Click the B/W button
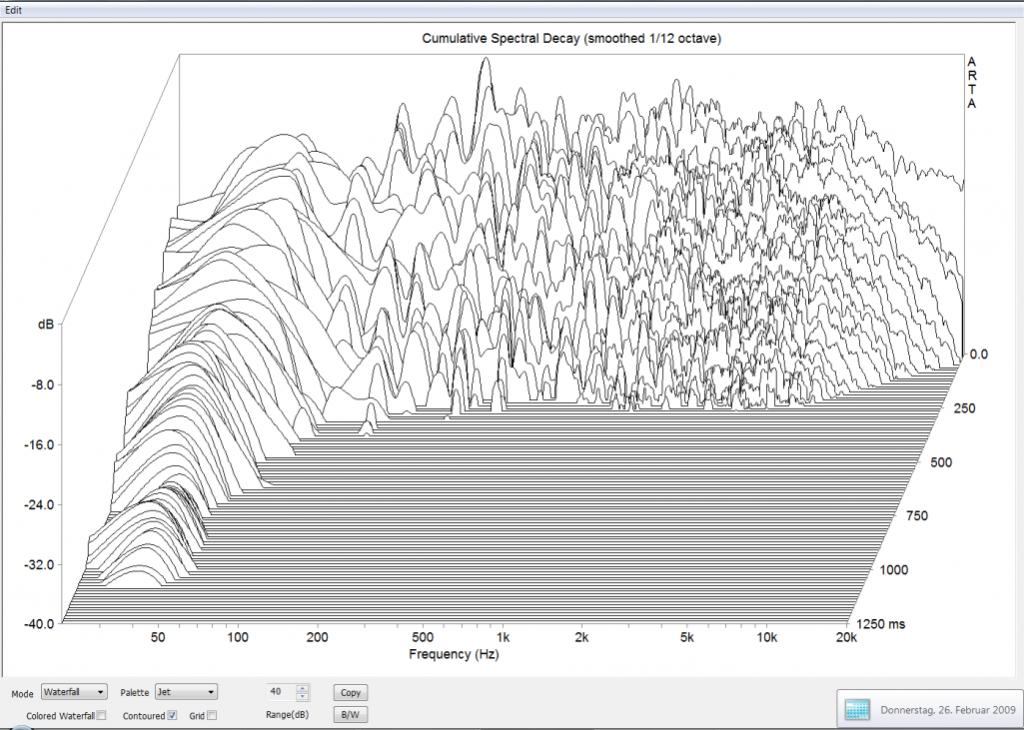The width and height of the screenshot is (1028, 730). [350, 714]
